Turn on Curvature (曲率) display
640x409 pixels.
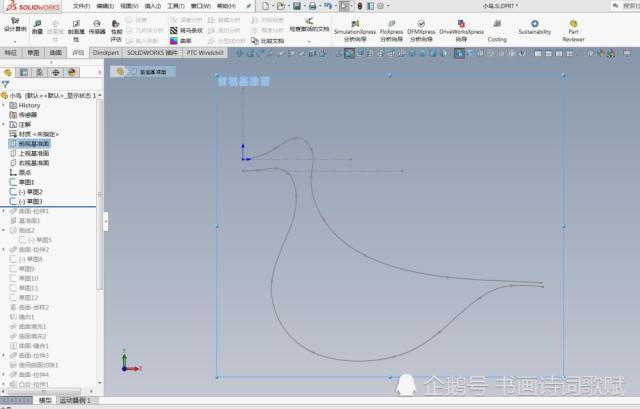pyautogui.click(x=181, y=41)
